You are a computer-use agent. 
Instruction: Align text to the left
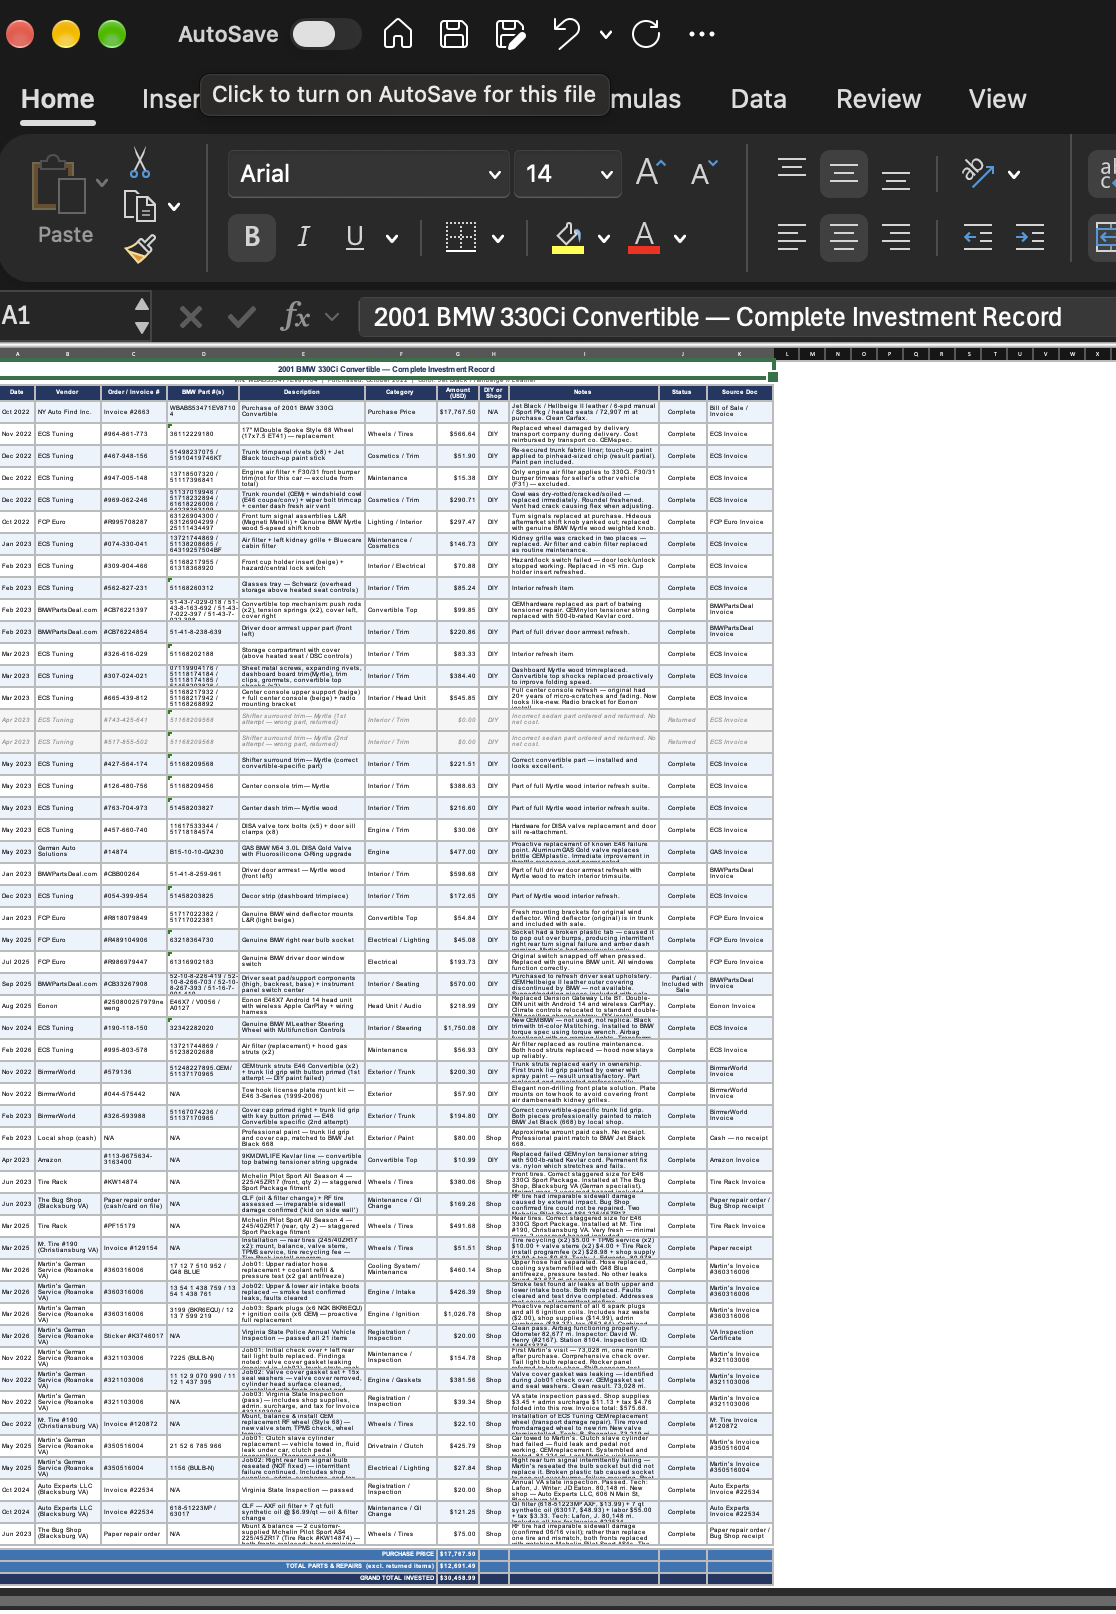[x=792, y=237]
